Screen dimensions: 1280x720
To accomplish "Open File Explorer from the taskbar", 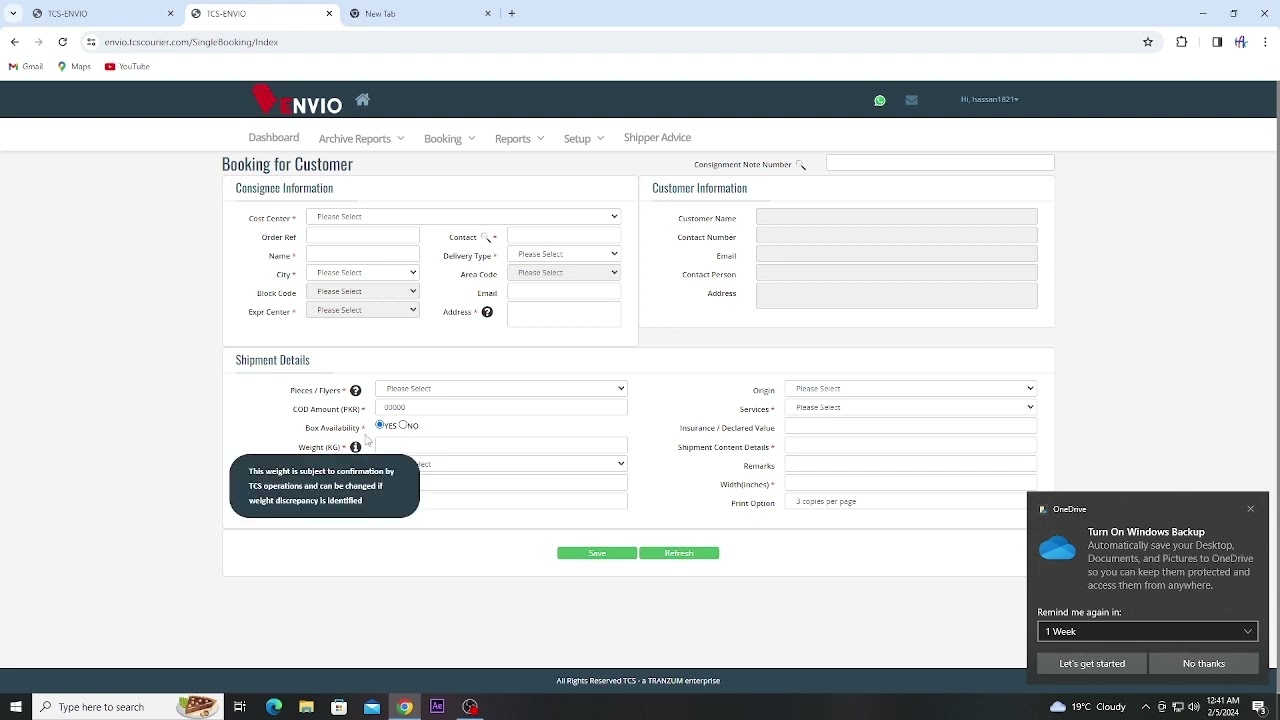I will click(306, 707).
